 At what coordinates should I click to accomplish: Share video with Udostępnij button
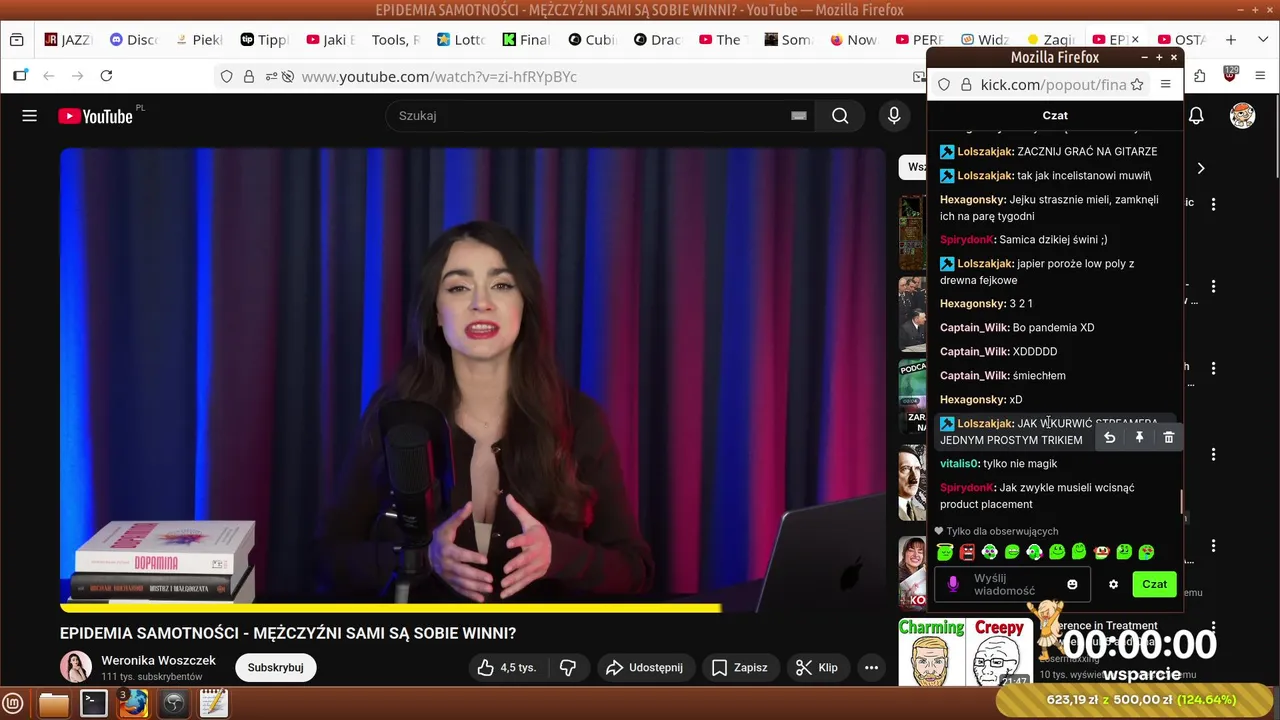point(644,668)
